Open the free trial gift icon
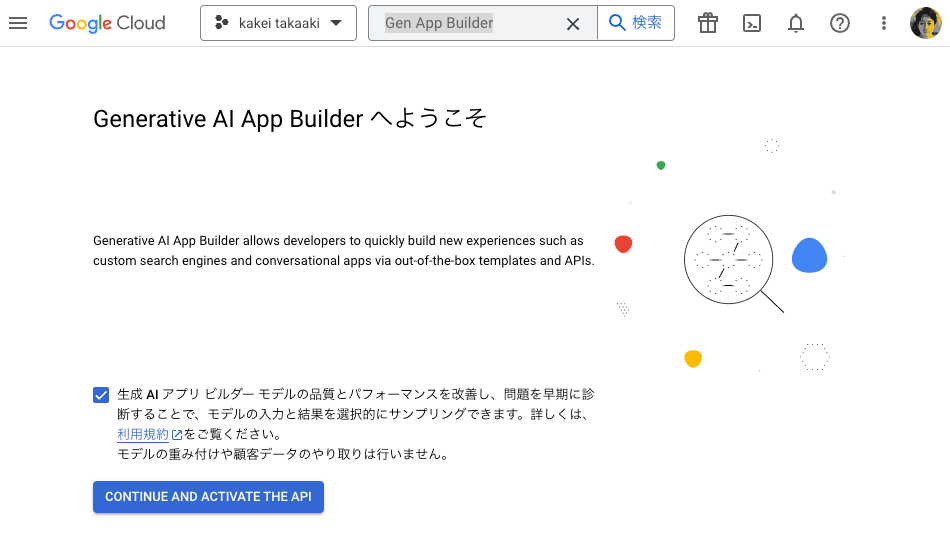Image resolution: width=950 pixels, height=548 pixels. (708, 23)
